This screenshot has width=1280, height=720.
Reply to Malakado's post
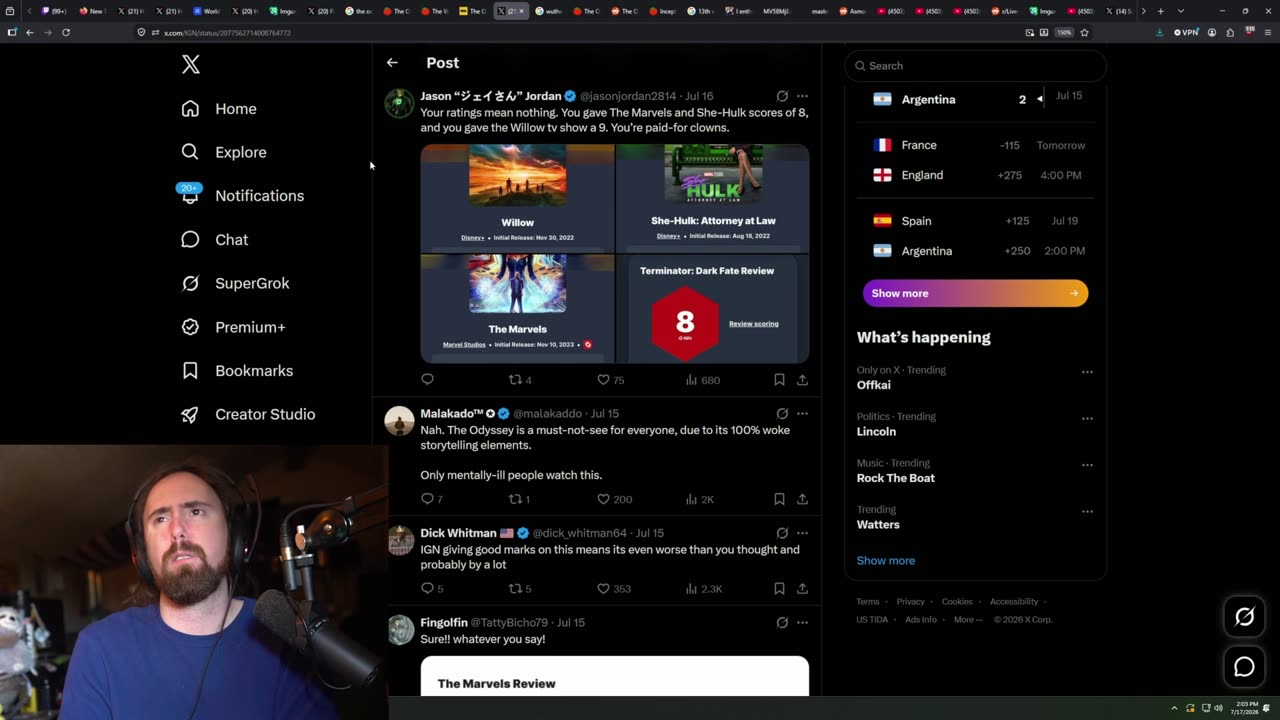pyautogui.click(x=432, y=499)
